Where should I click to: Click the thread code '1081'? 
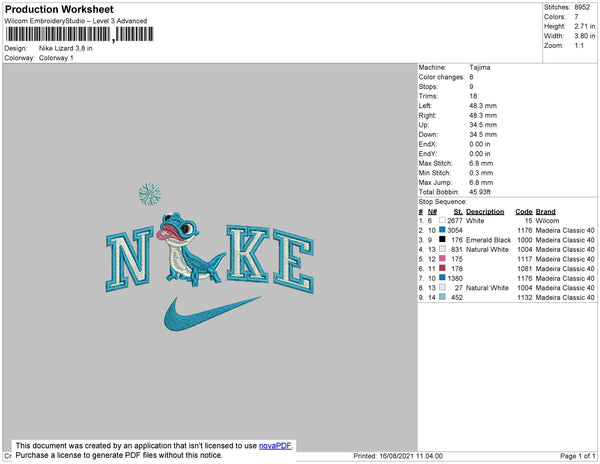coord(525,269)
